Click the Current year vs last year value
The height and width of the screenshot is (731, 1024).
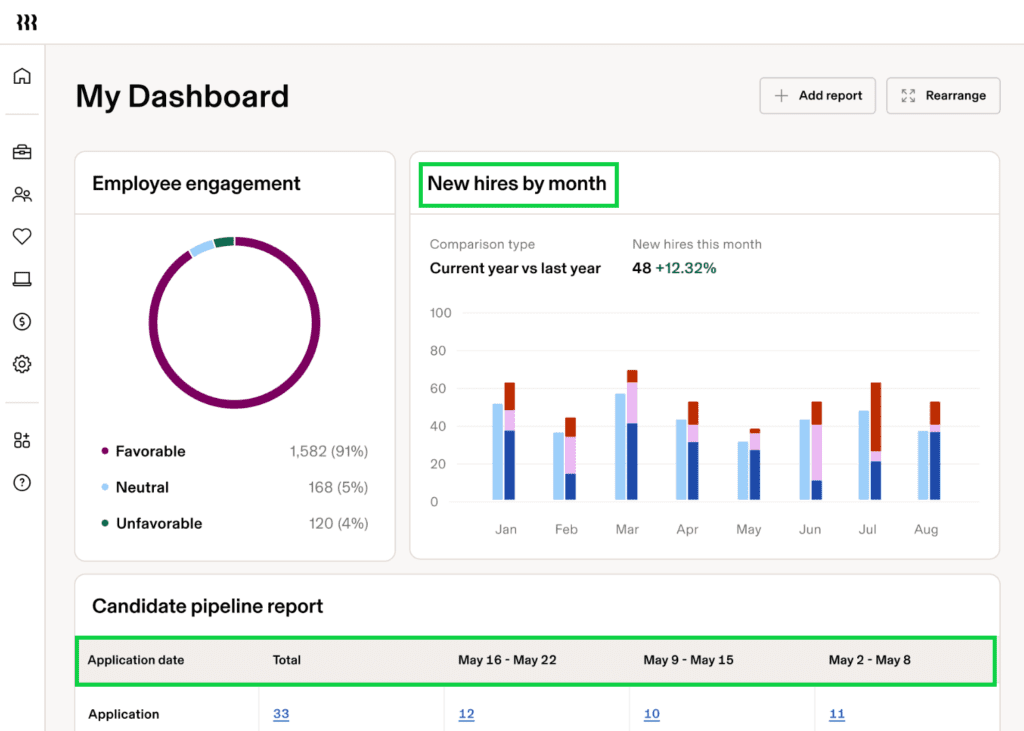point(515,268)
